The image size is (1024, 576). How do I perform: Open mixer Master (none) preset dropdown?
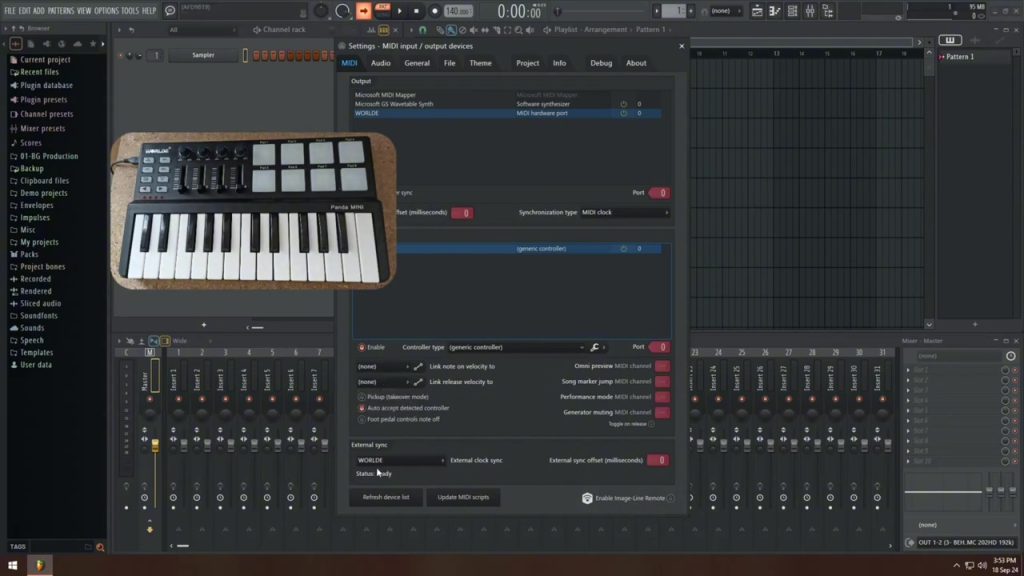pyautogui.click(x=957, y=356)
